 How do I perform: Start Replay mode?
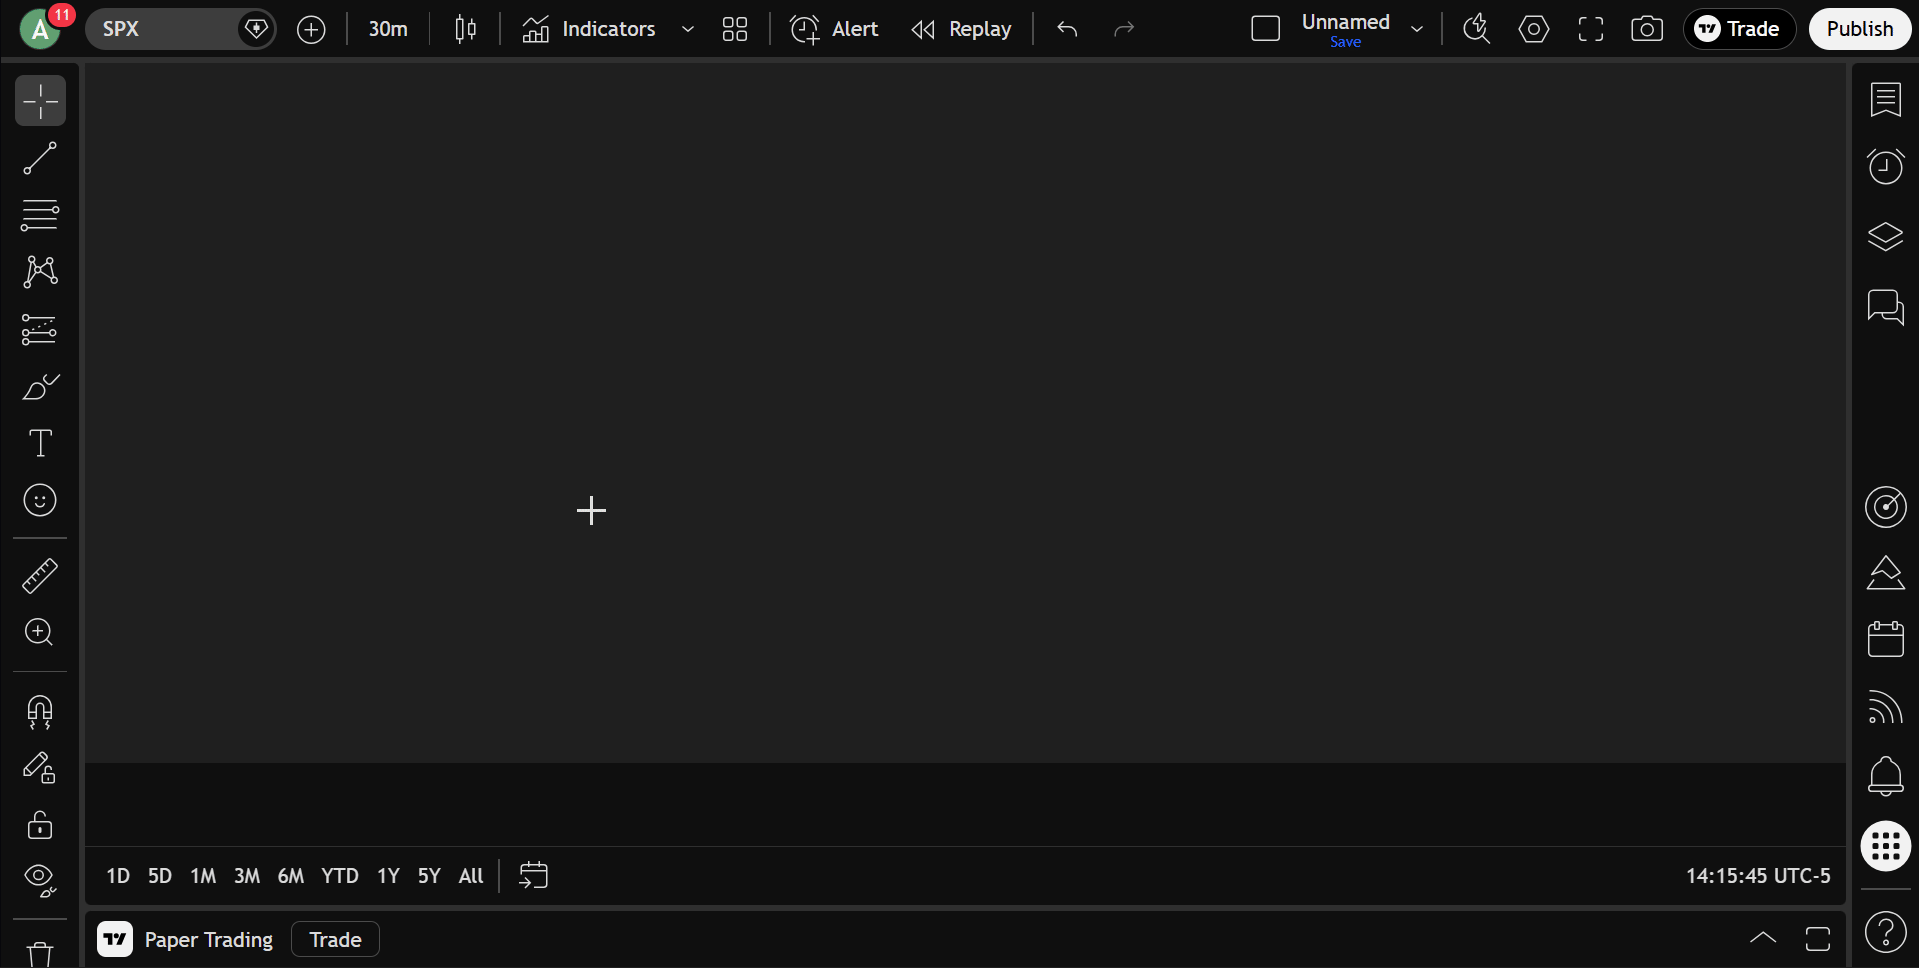coord(961,29)
